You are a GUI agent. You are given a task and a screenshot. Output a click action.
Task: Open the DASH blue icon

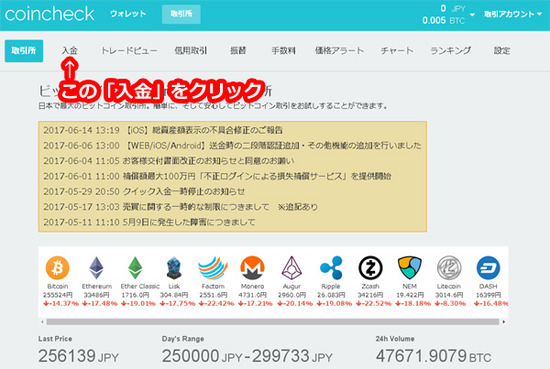click(x=488, y=268)
